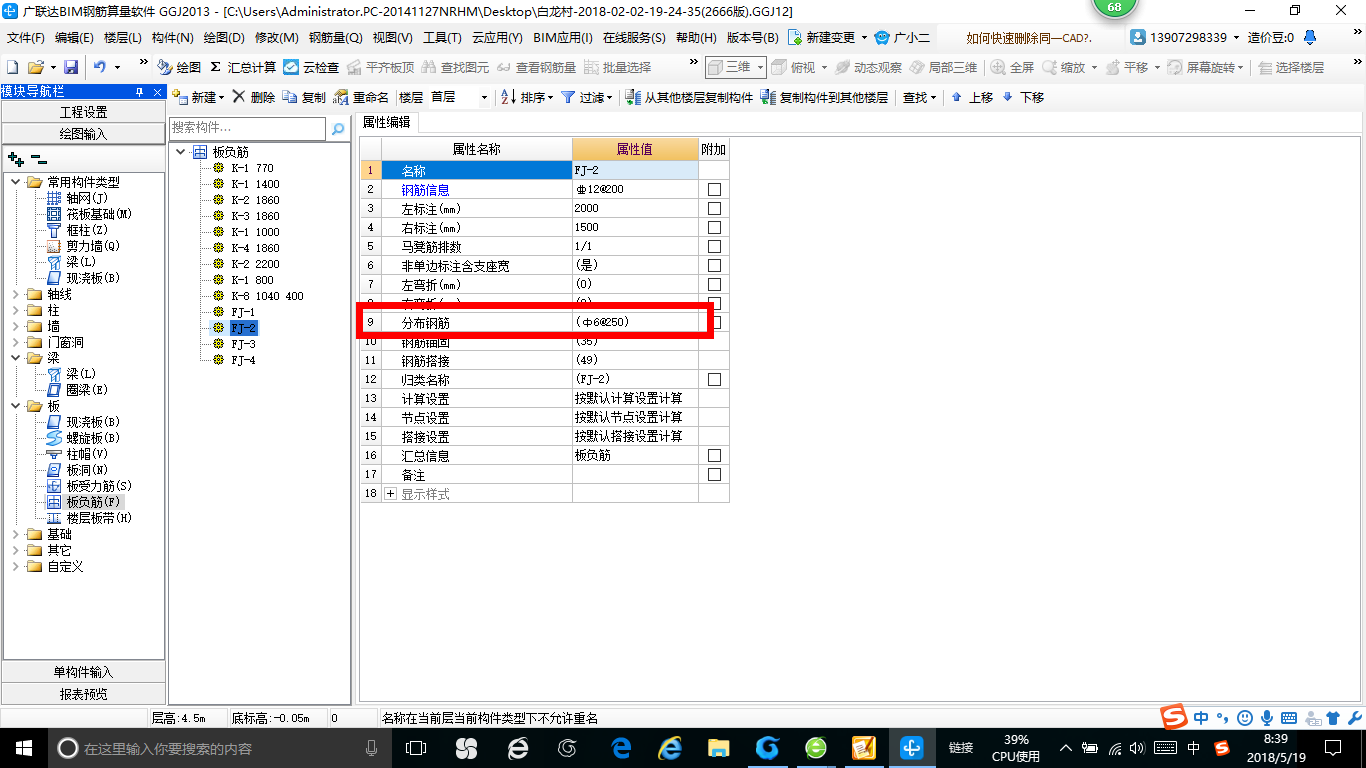Click the search magnifier icon beside 搜索构件
This screenshot has height=768, width=1366.
[x=338, y=128]
